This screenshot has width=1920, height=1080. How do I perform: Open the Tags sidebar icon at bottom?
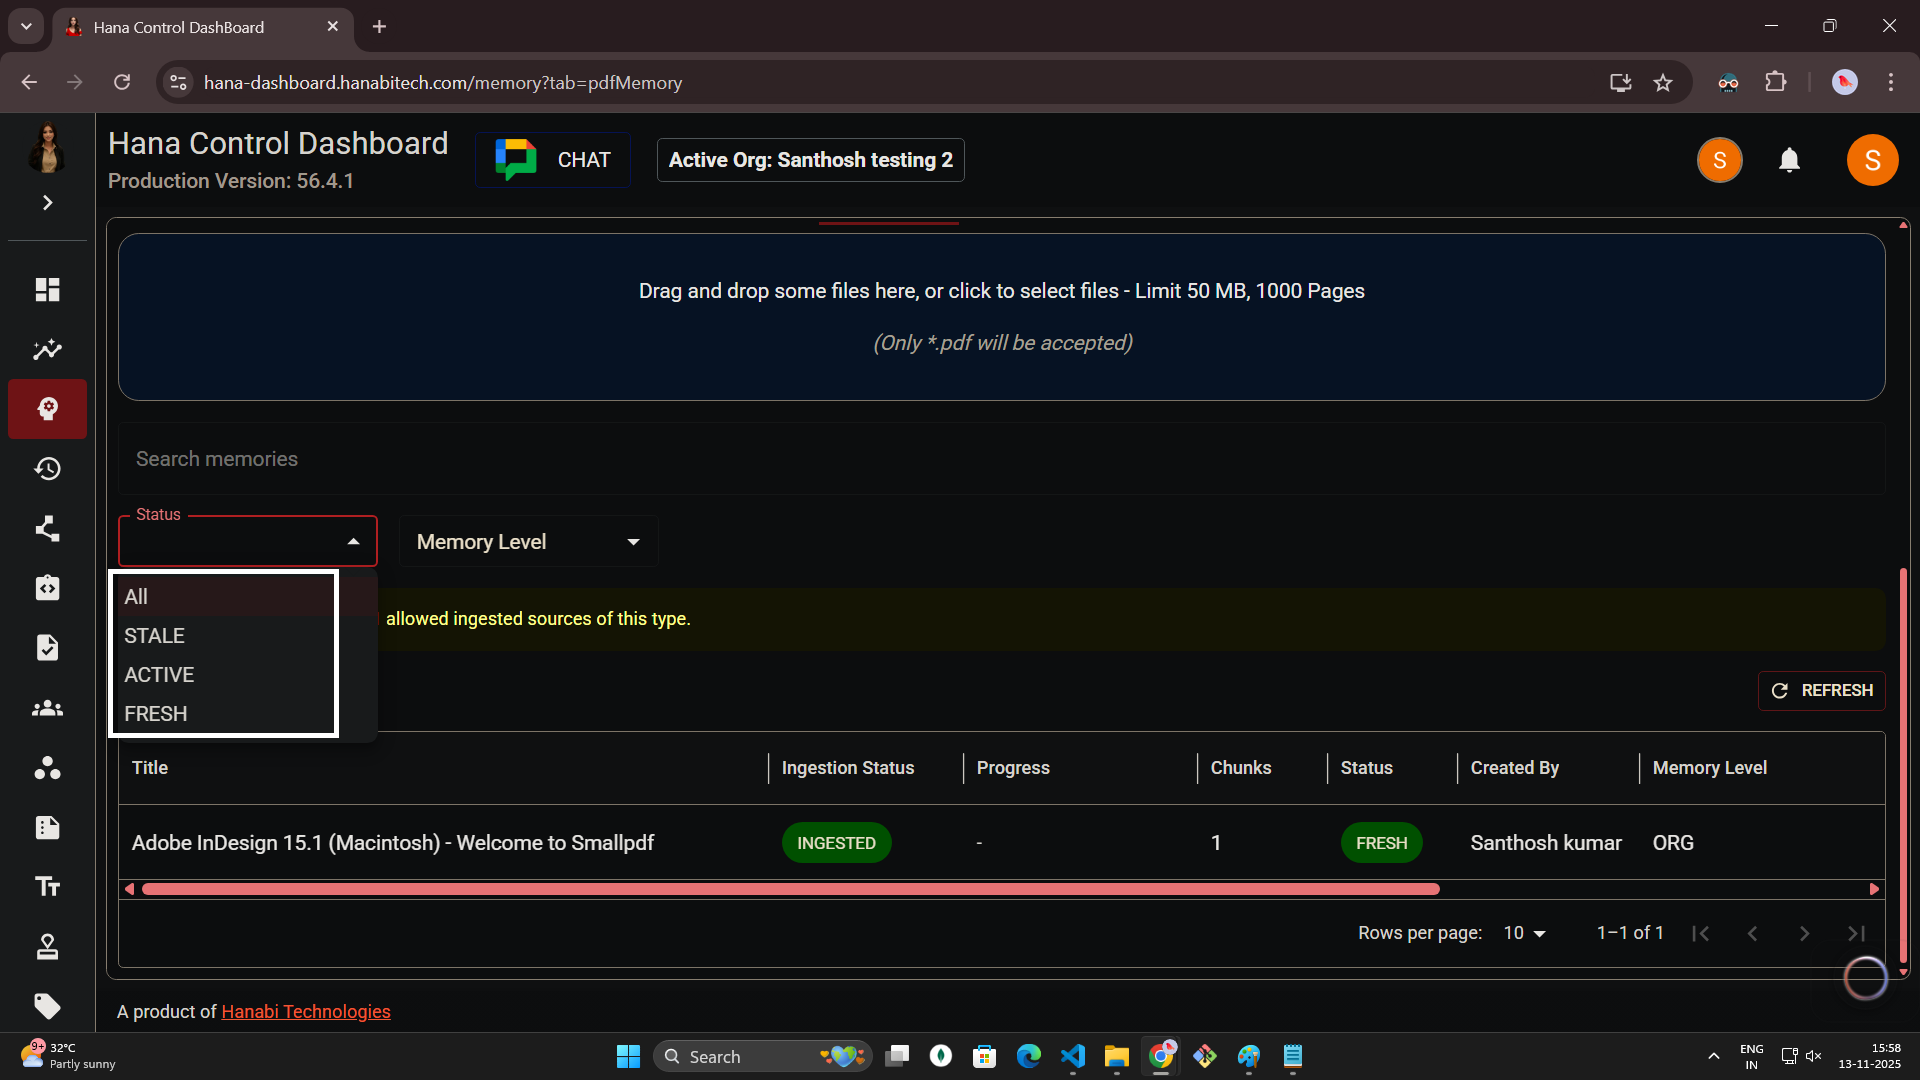click(47, 1007)
